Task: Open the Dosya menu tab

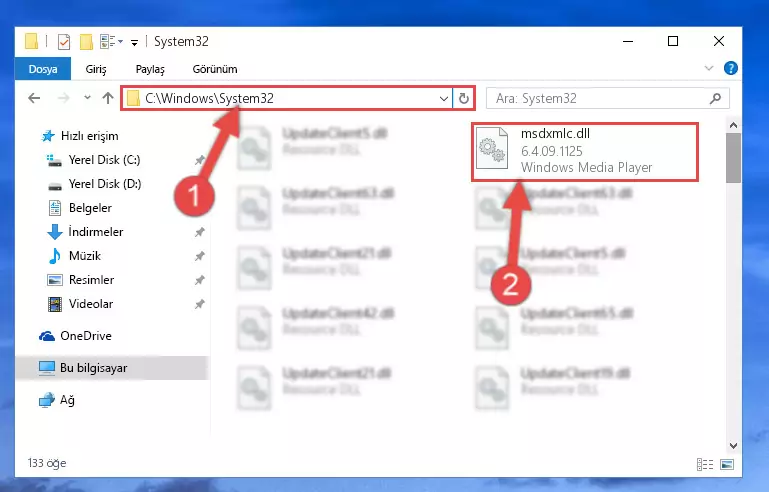Action: pyautogui.click(x=43, y=69)
